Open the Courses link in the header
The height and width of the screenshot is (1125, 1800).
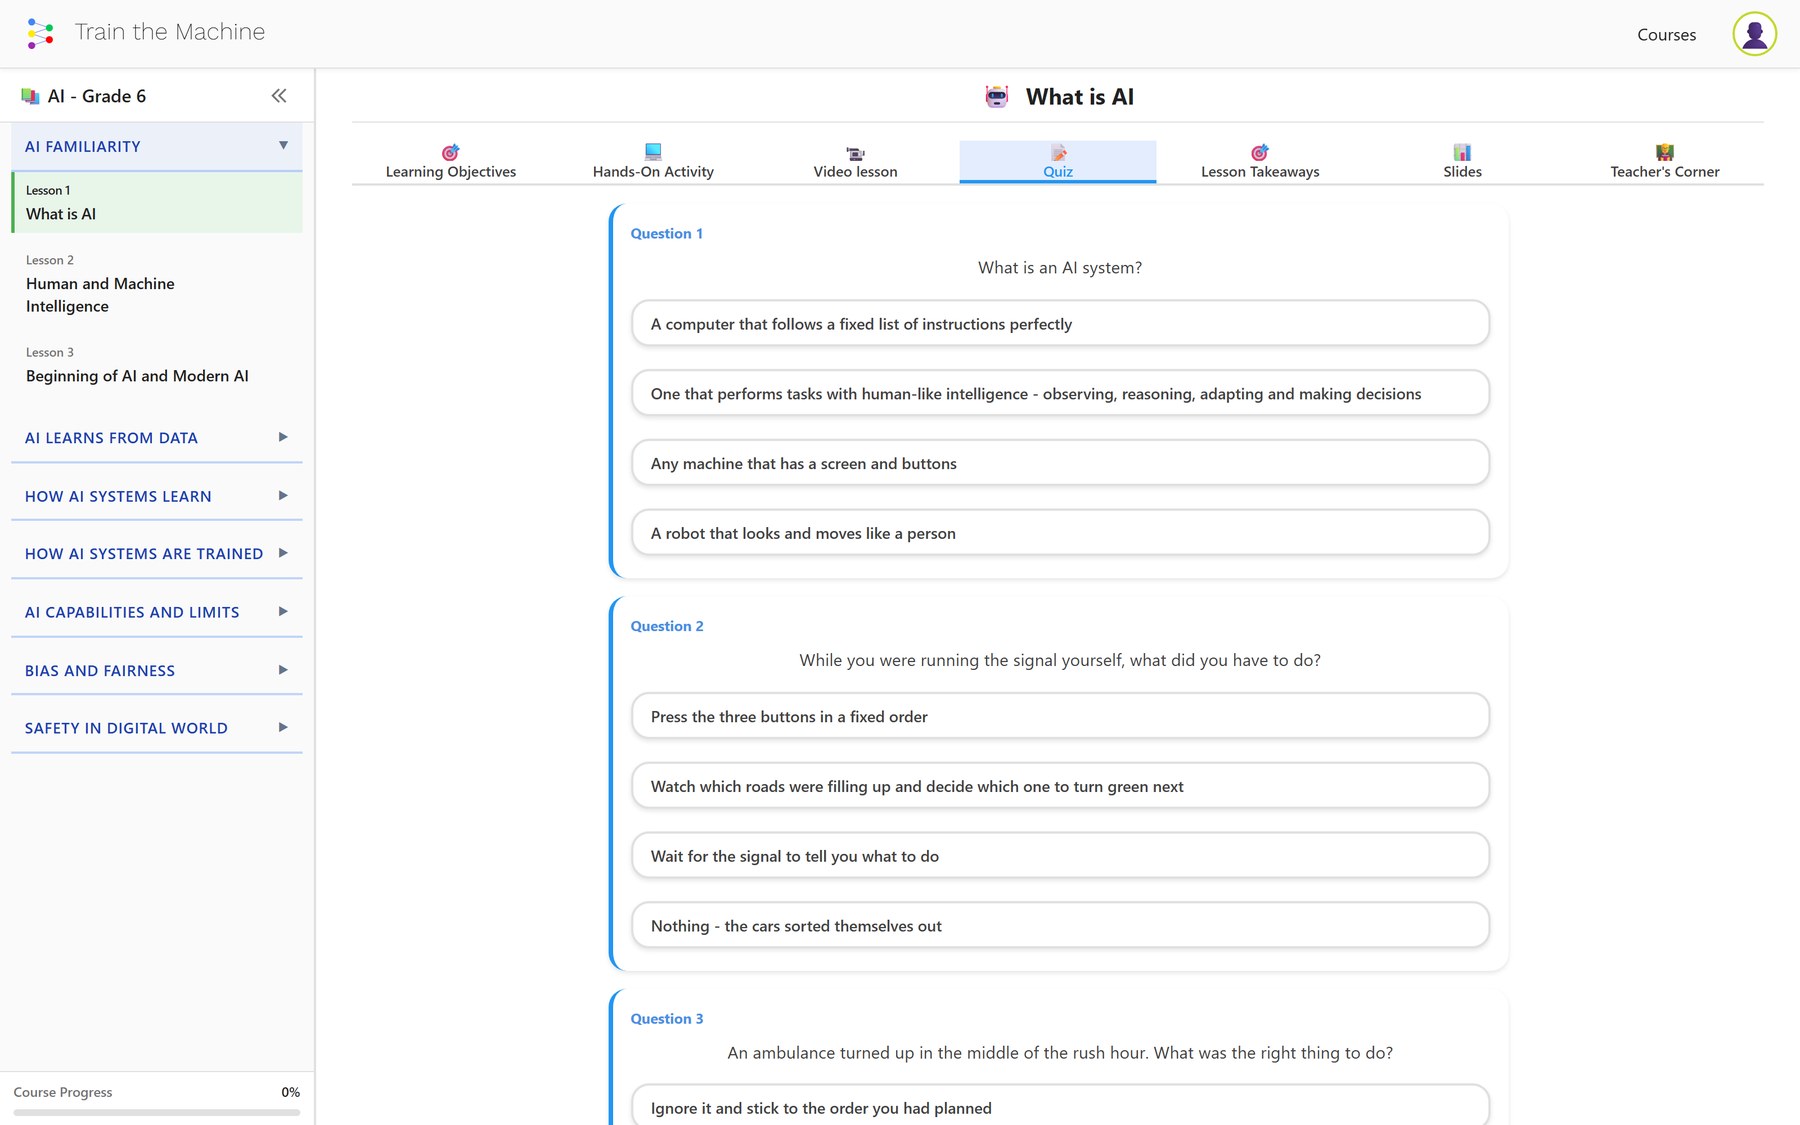[1666, 35]
